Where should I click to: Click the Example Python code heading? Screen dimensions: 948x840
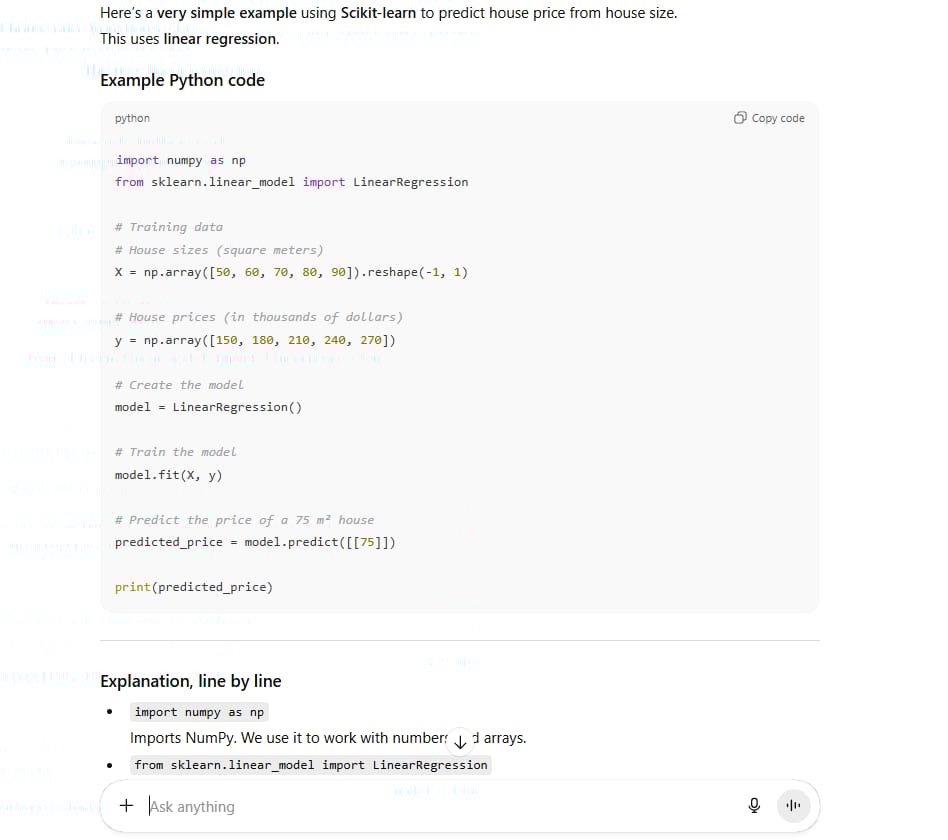[x=182, y=79]
